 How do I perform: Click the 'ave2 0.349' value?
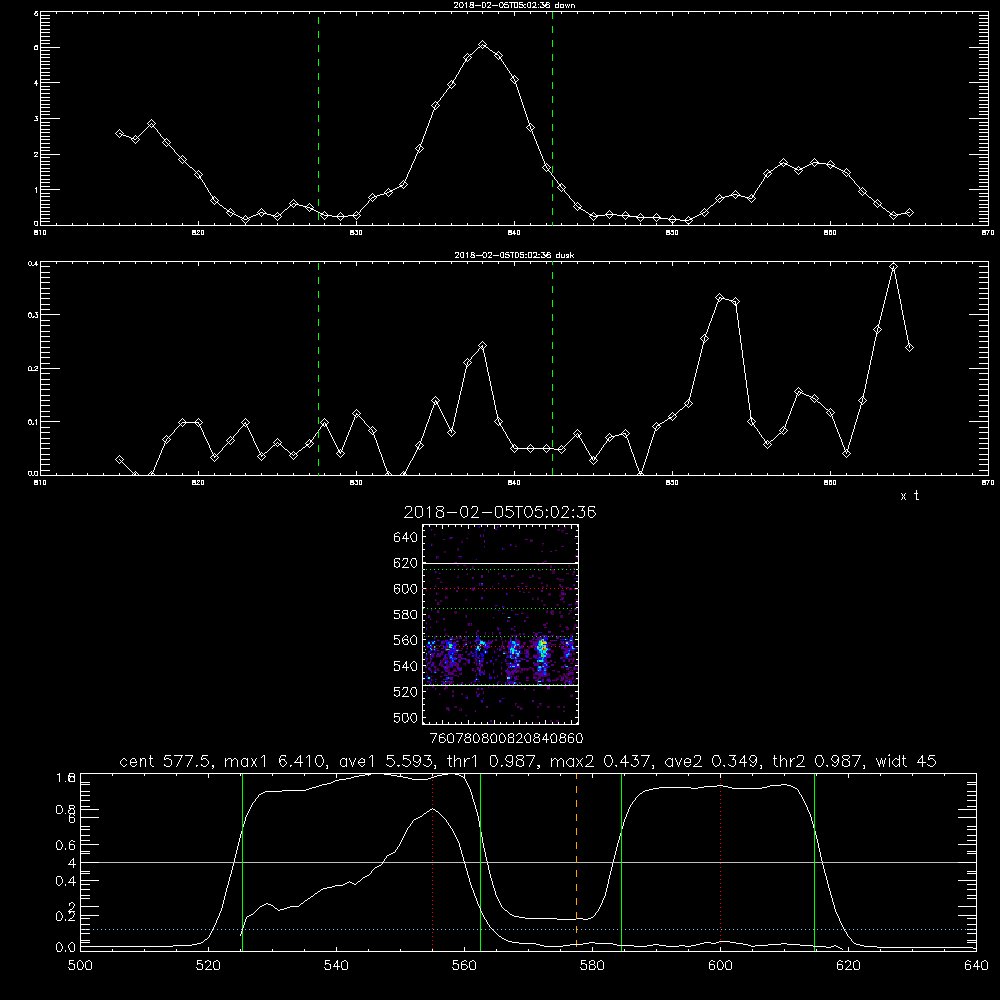point(710,761)
